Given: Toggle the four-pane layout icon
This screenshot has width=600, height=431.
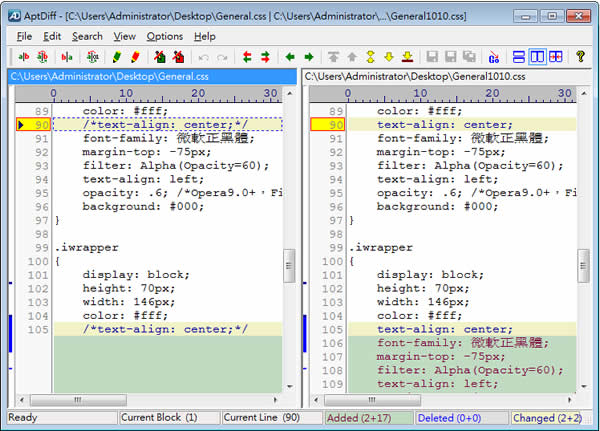Looking at the screenshot, I should 555,57.
